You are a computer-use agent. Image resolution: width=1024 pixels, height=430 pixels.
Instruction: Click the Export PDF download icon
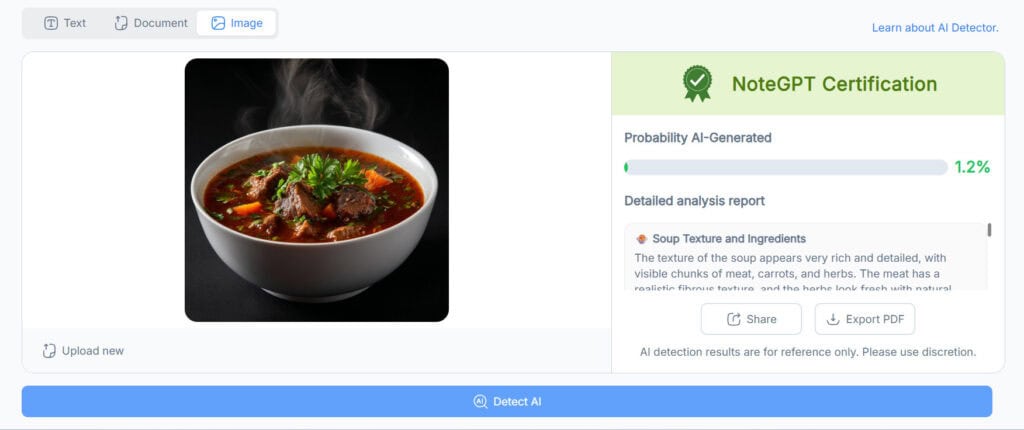point(833,319)
